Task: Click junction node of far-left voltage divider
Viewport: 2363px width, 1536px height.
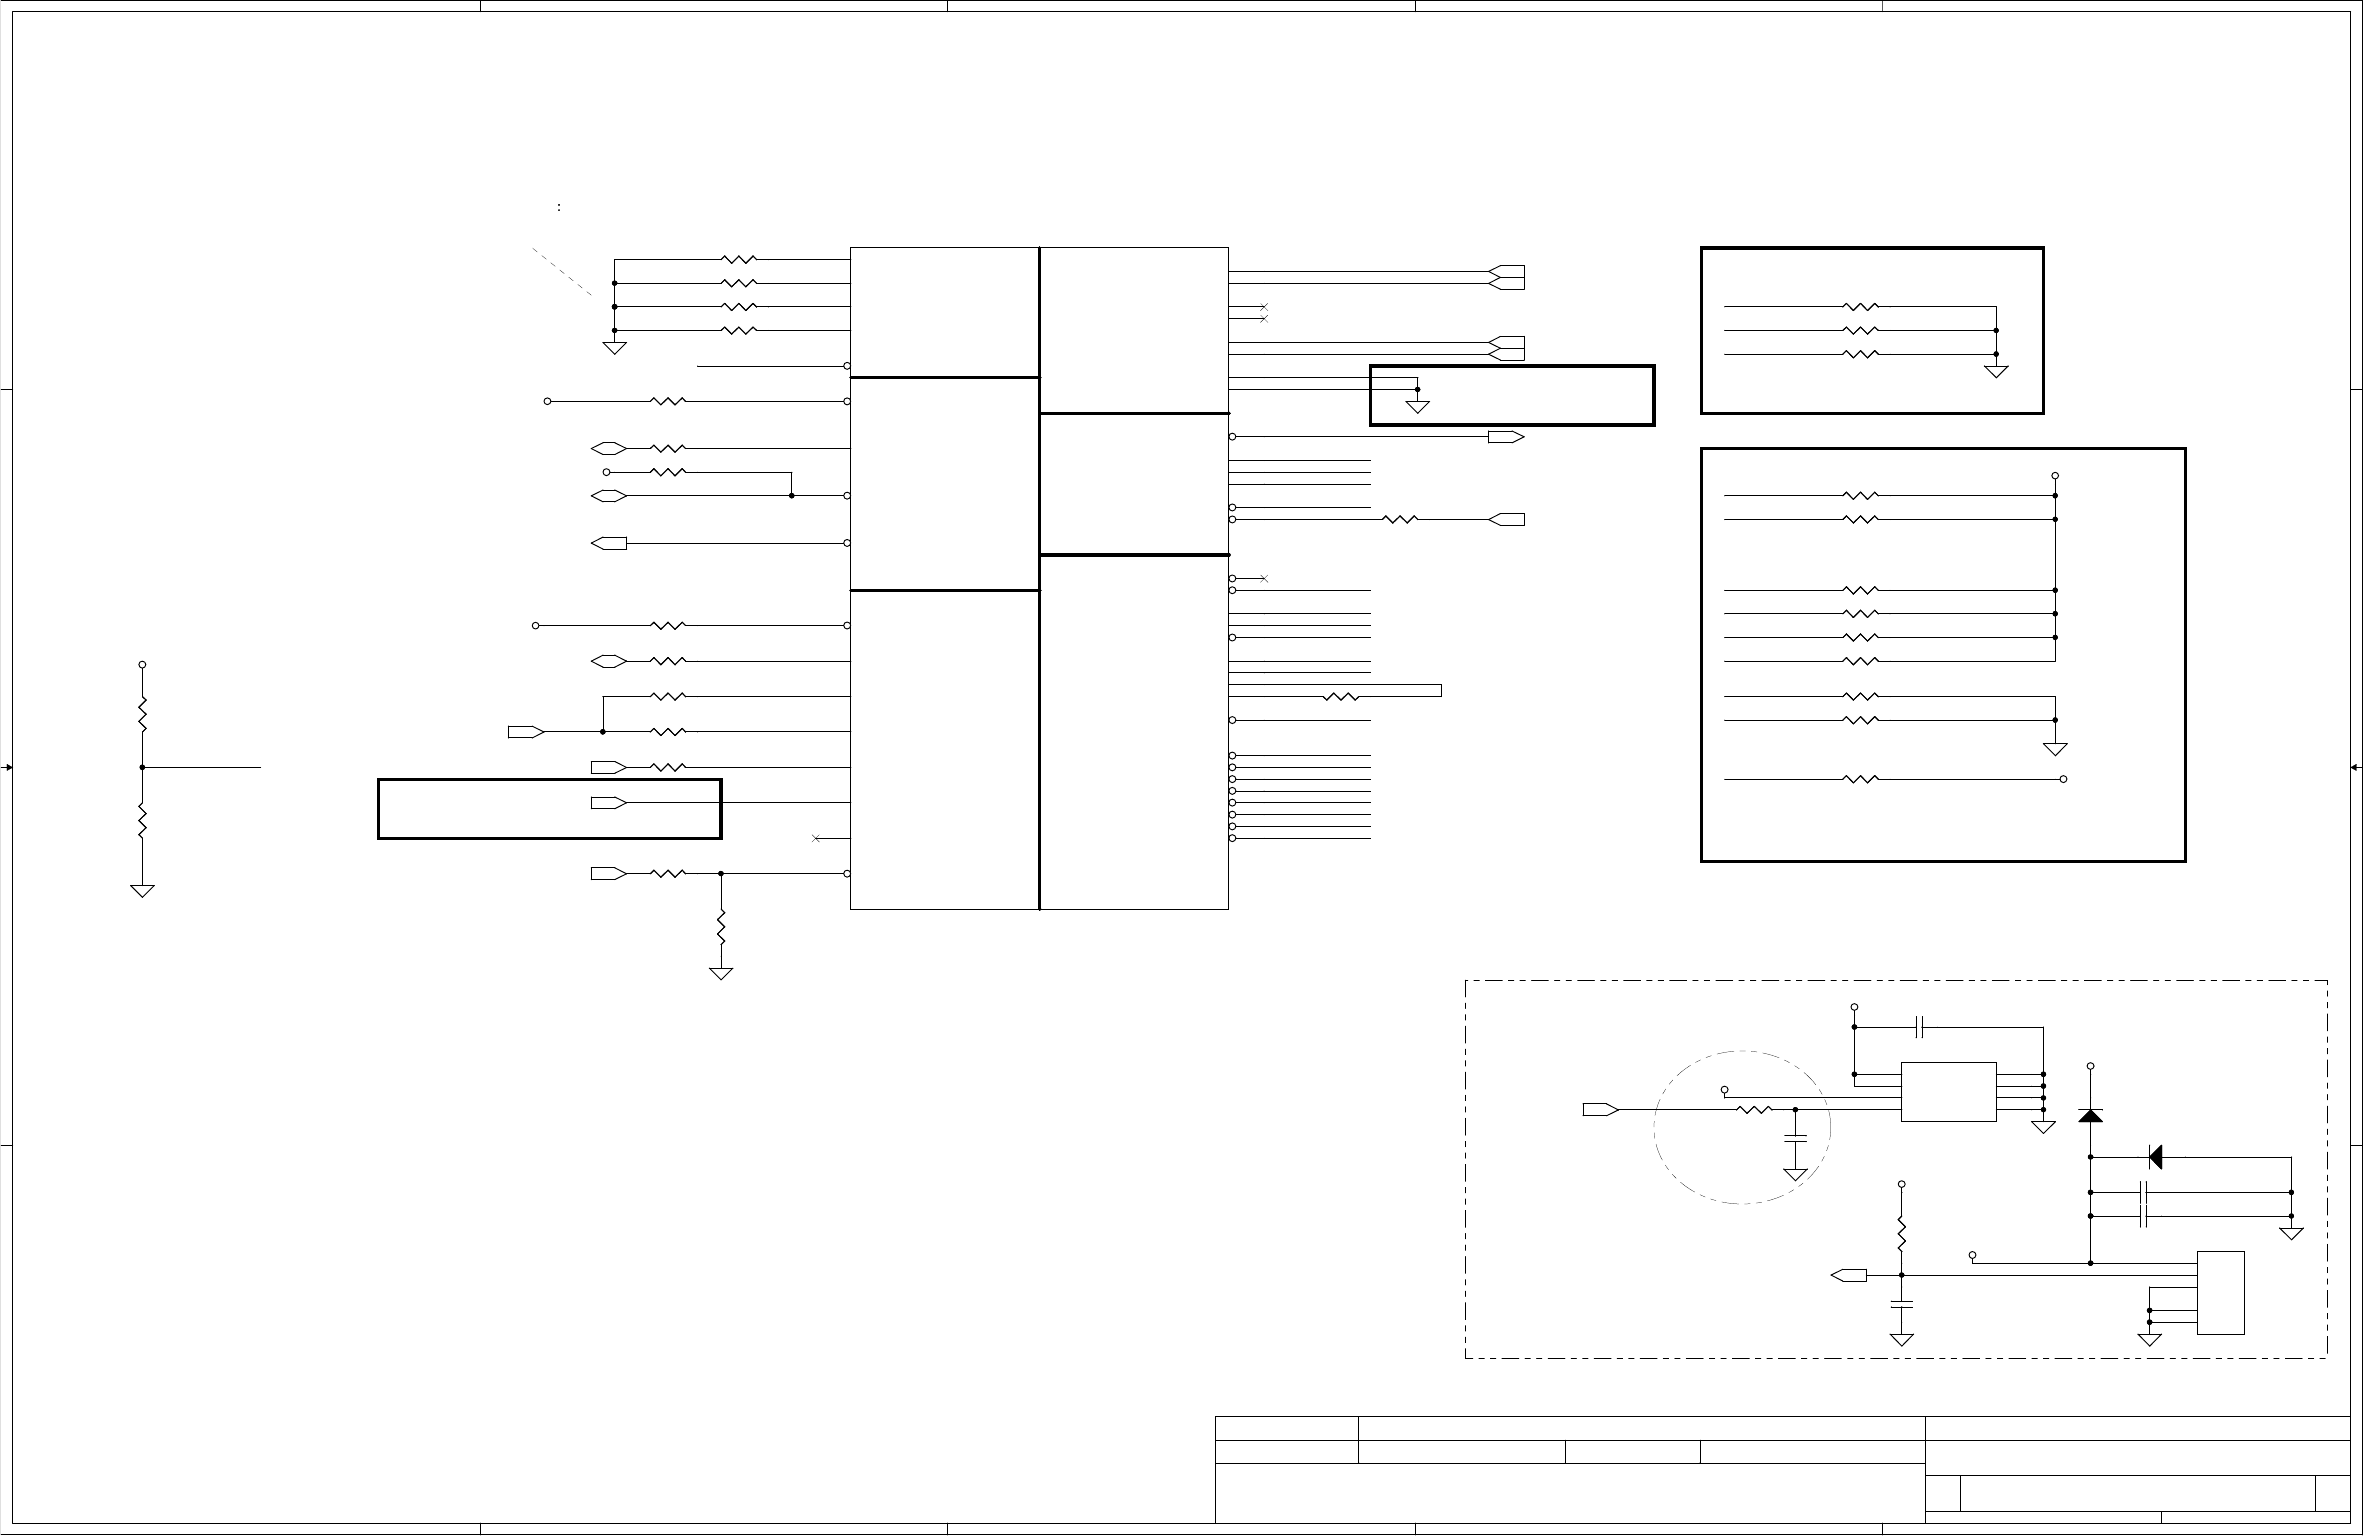Action: (143, 767)
